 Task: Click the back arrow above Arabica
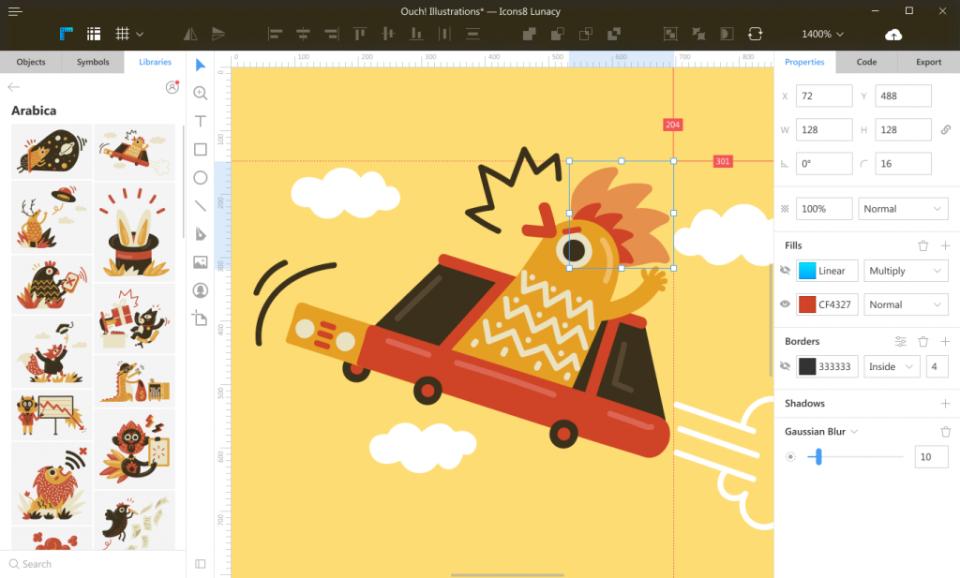click(14, 87)
